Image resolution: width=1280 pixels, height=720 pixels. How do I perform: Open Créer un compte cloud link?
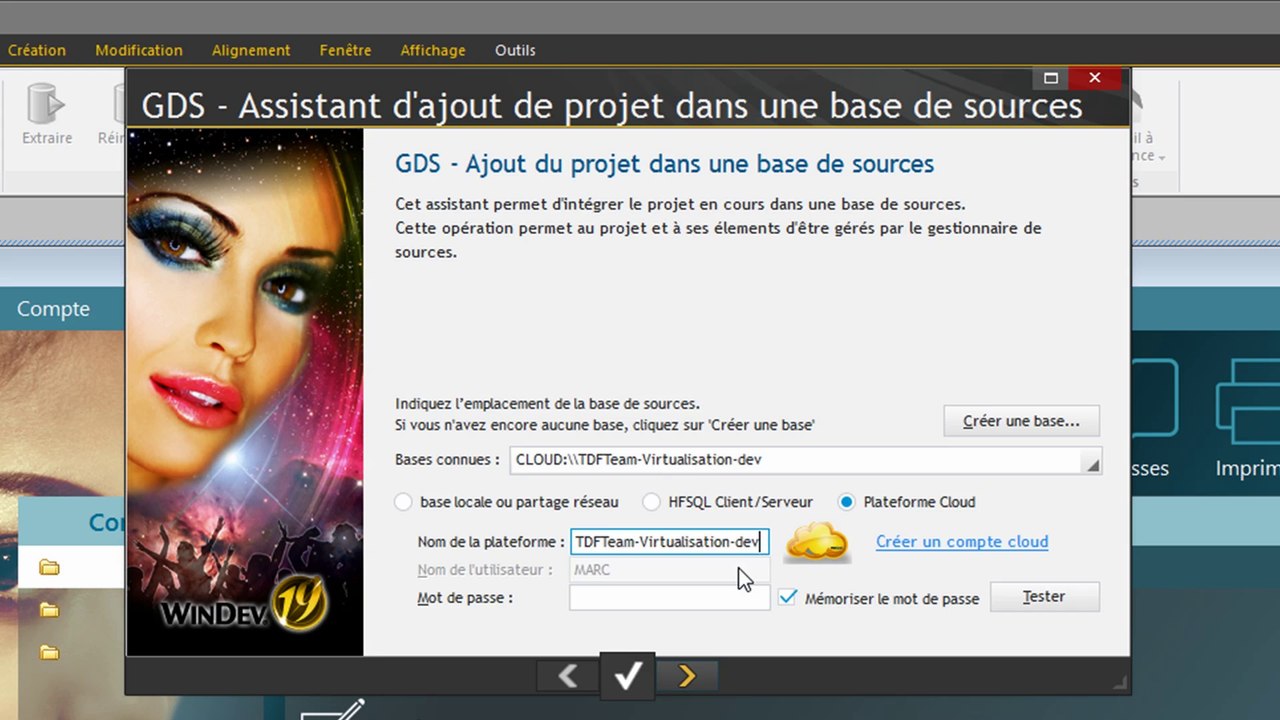click(x=962, y=542)
